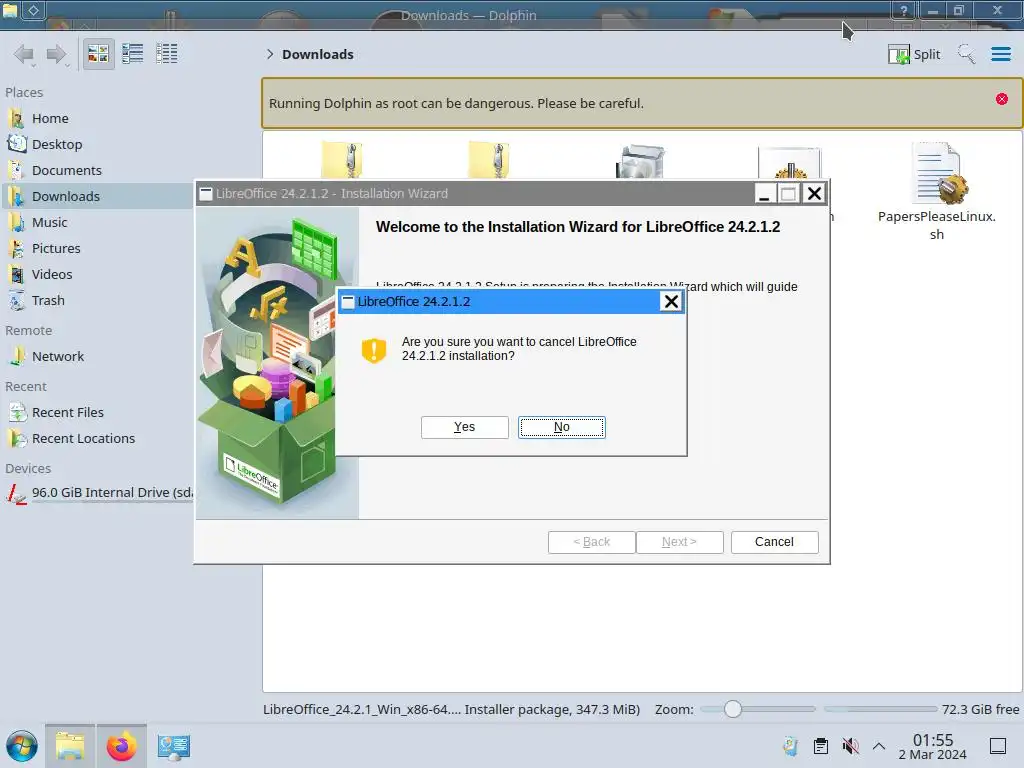Open Dolphin hamburger menu

coord(1000,54)
